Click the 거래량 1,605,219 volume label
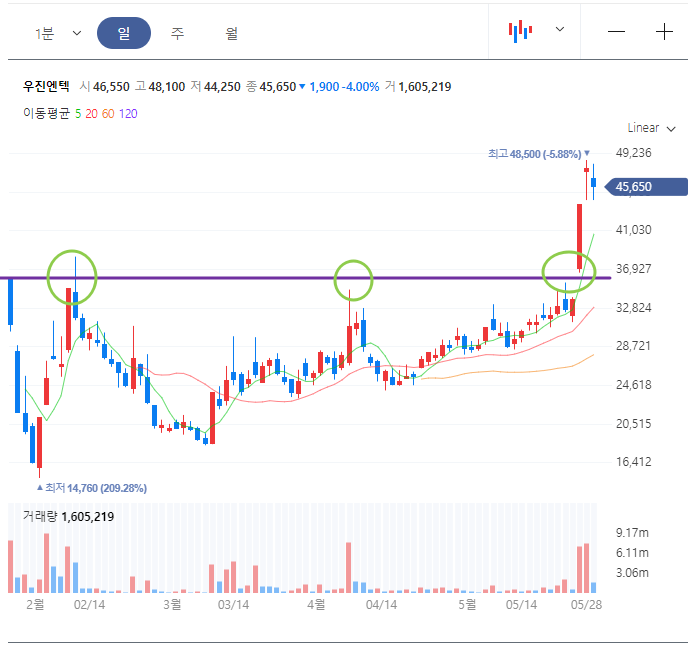This screenshot has width=692, height=648. coord(68,516)
